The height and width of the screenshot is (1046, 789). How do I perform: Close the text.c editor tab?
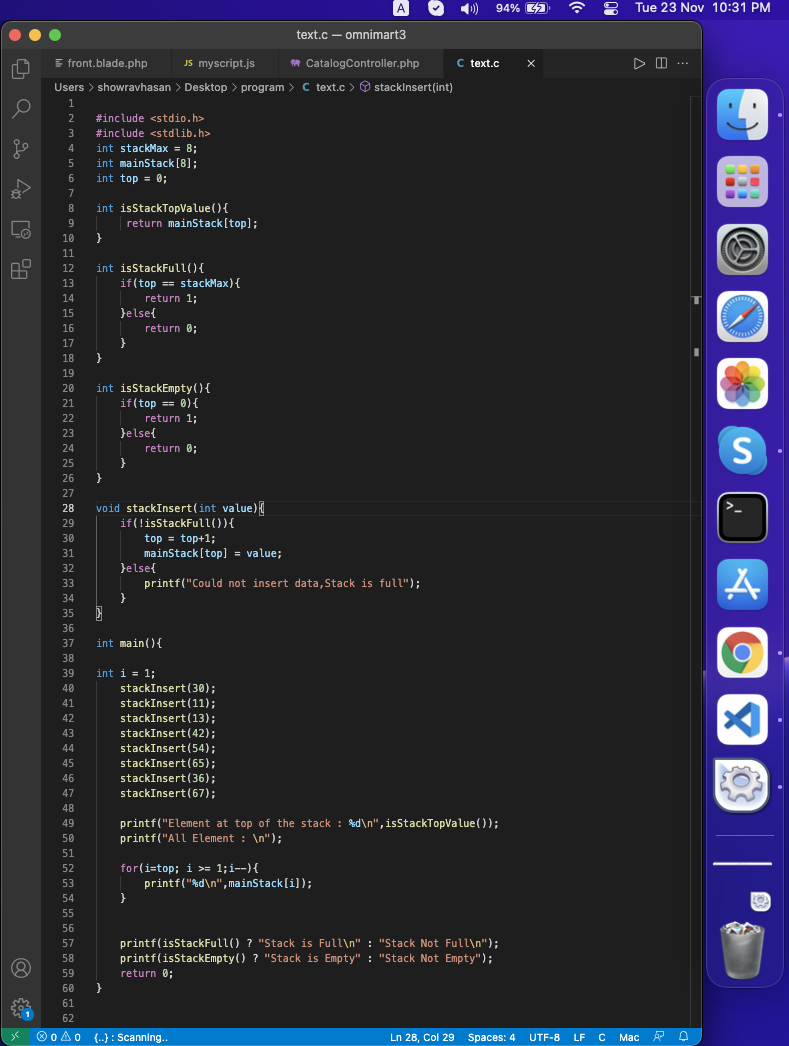[531, 63]
